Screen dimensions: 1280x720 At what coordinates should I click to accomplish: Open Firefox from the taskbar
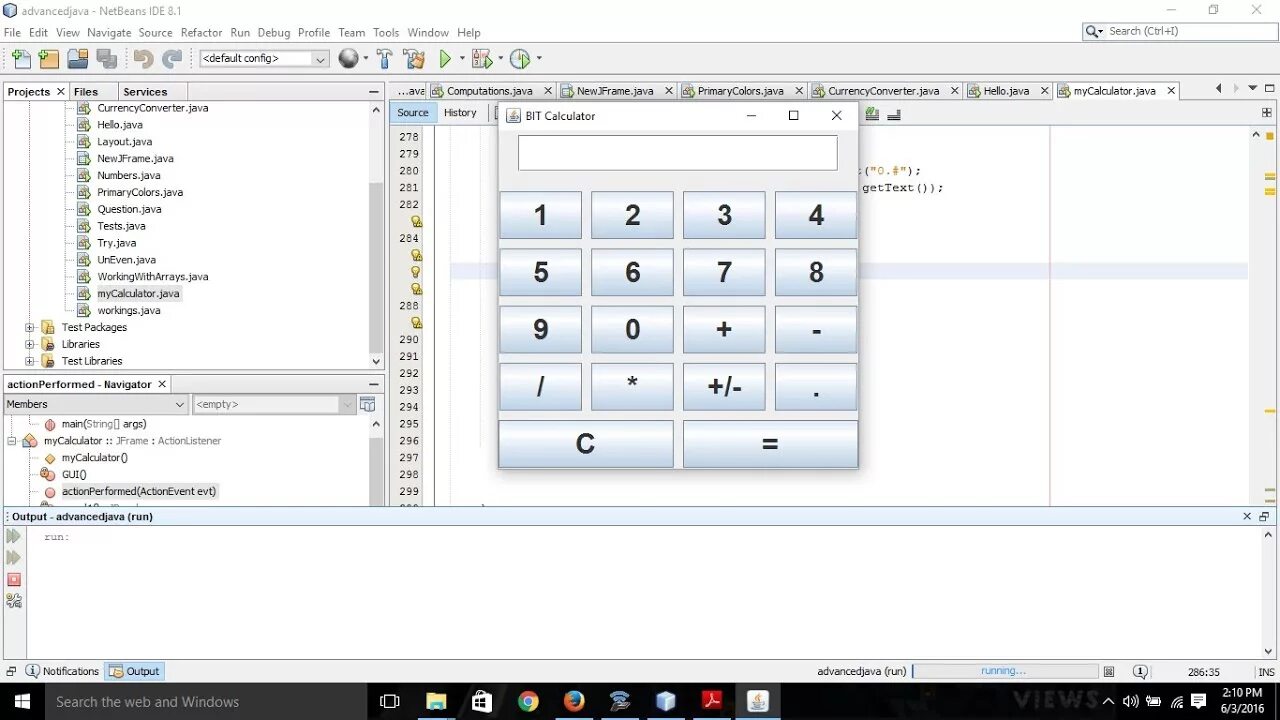574,702
